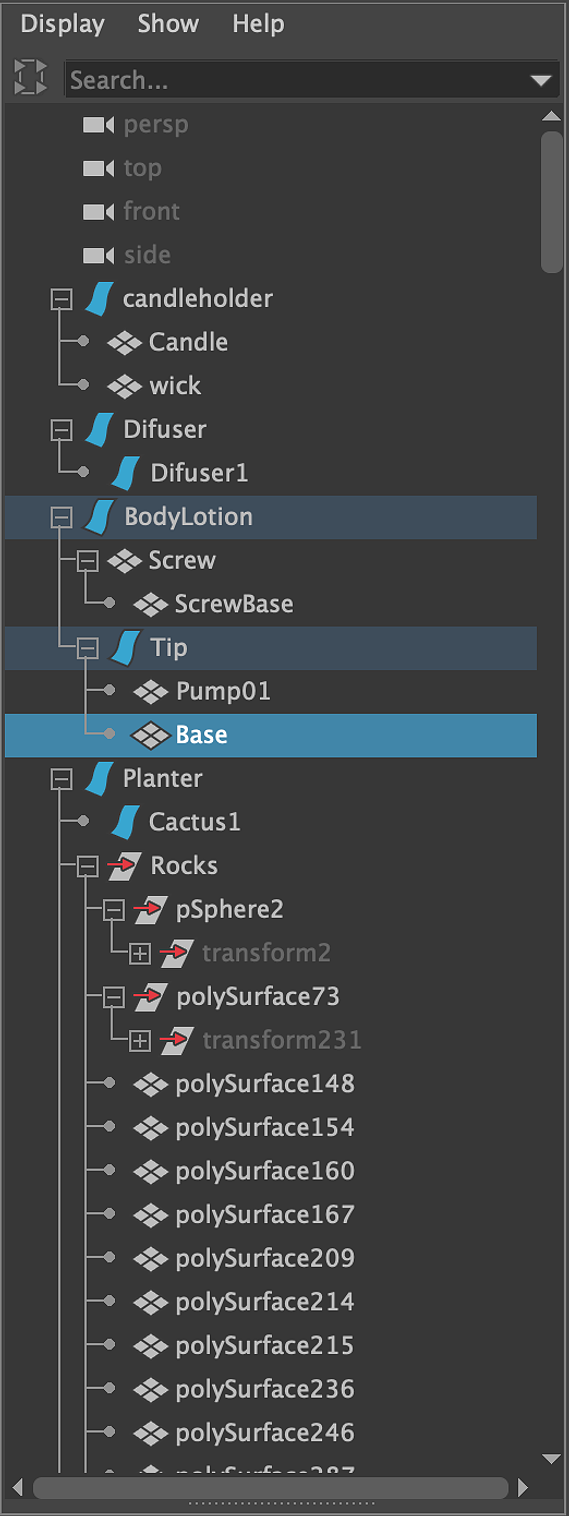The height and width of the screenshot is (1516, 569).
Task: Click the persp camera icon
Action: (x=99, y=125)
